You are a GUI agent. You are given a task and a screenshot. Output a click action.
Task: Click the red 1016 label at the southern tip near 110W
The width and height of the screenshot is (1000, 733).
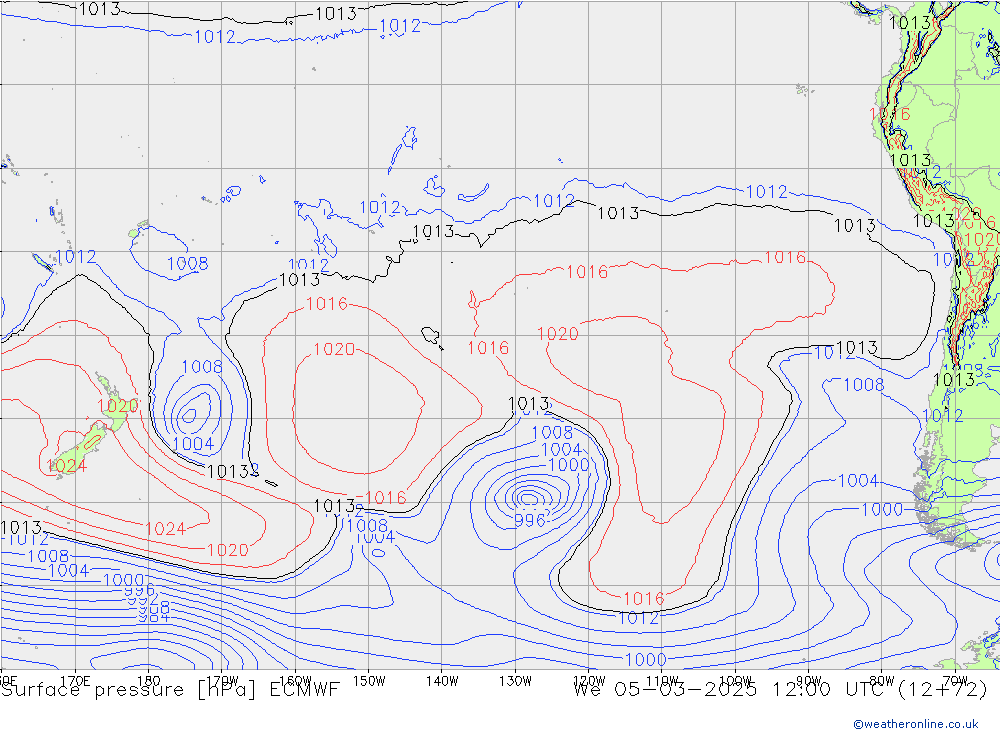pyautogui.click(x=643, y=598)
